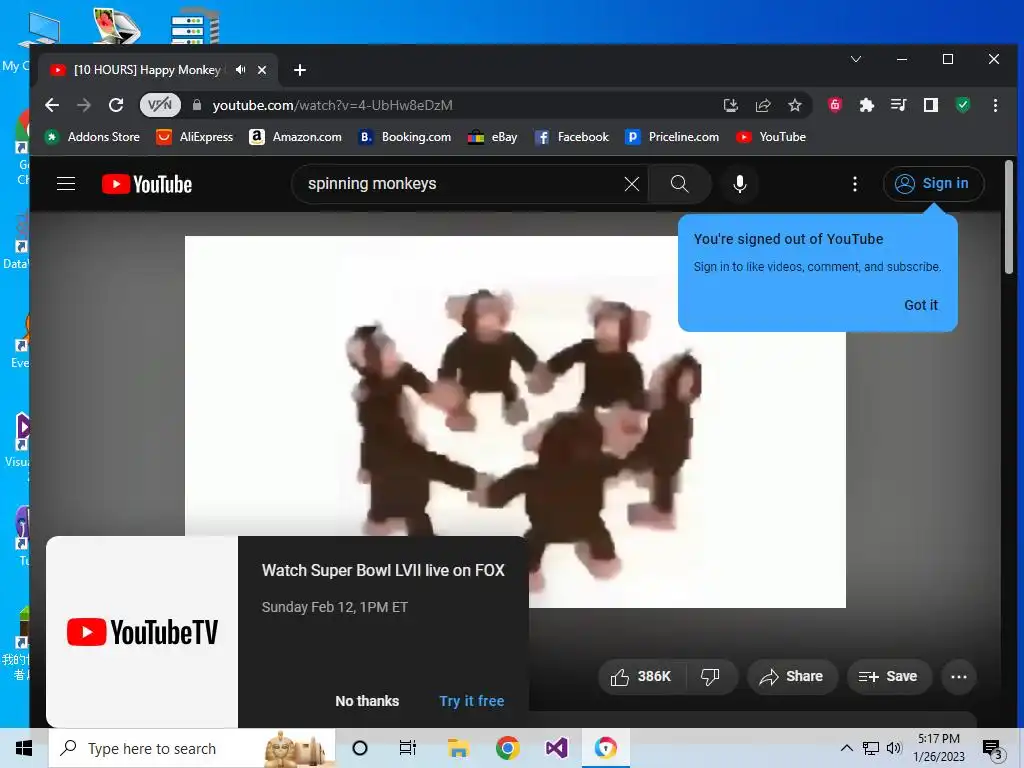Click Sign in button

click(933, 184)
